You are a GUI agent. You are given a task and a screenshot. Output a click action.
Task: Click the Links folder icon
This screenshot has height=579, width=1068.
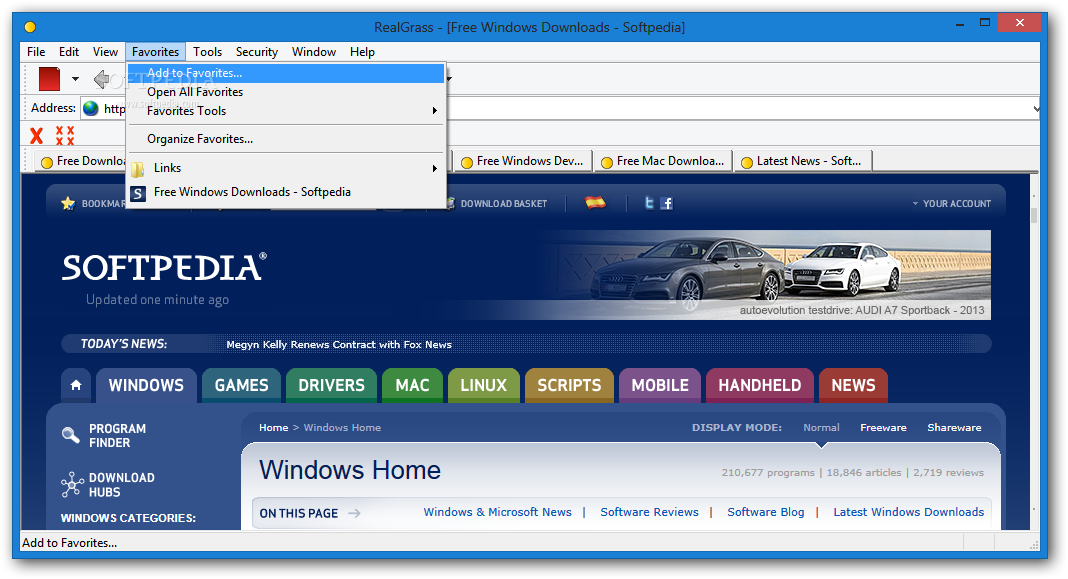pos(138,169)
